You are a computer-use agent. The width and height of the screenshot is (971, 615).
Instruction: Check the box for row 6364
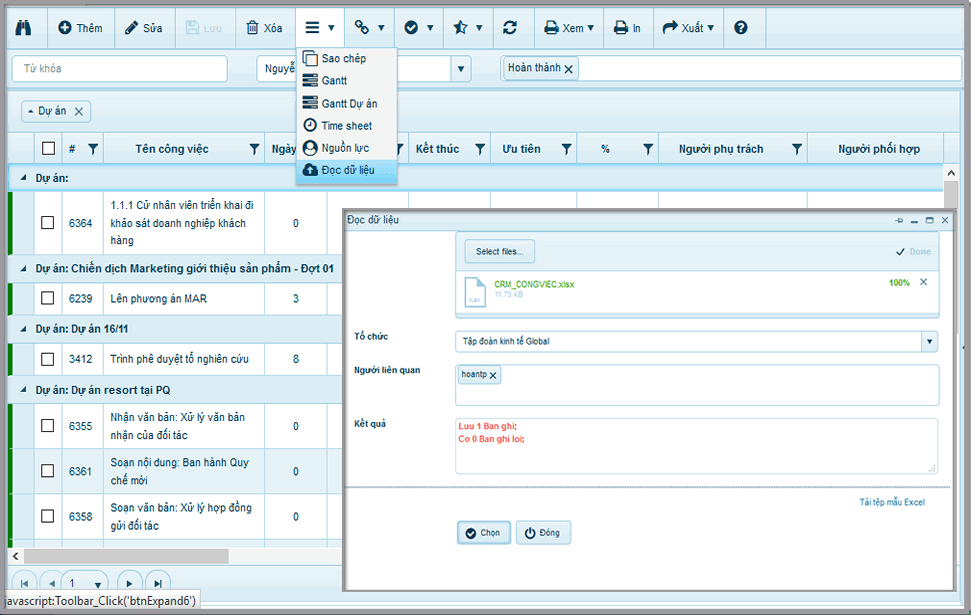click(x=48, y=222)
